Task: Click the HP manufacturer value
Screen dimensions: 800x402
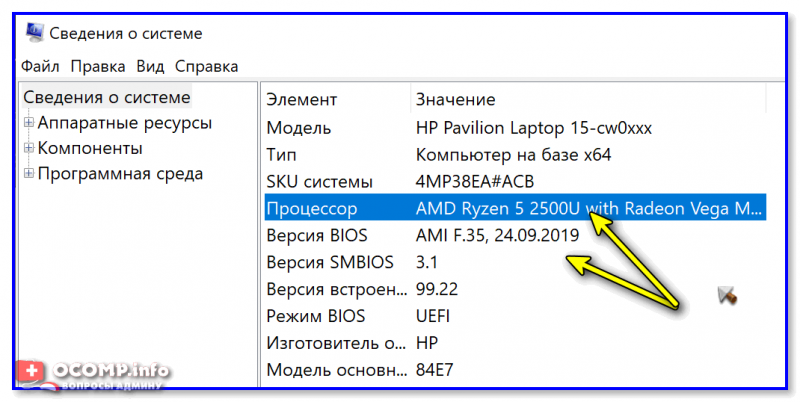Action: [427, 343]
